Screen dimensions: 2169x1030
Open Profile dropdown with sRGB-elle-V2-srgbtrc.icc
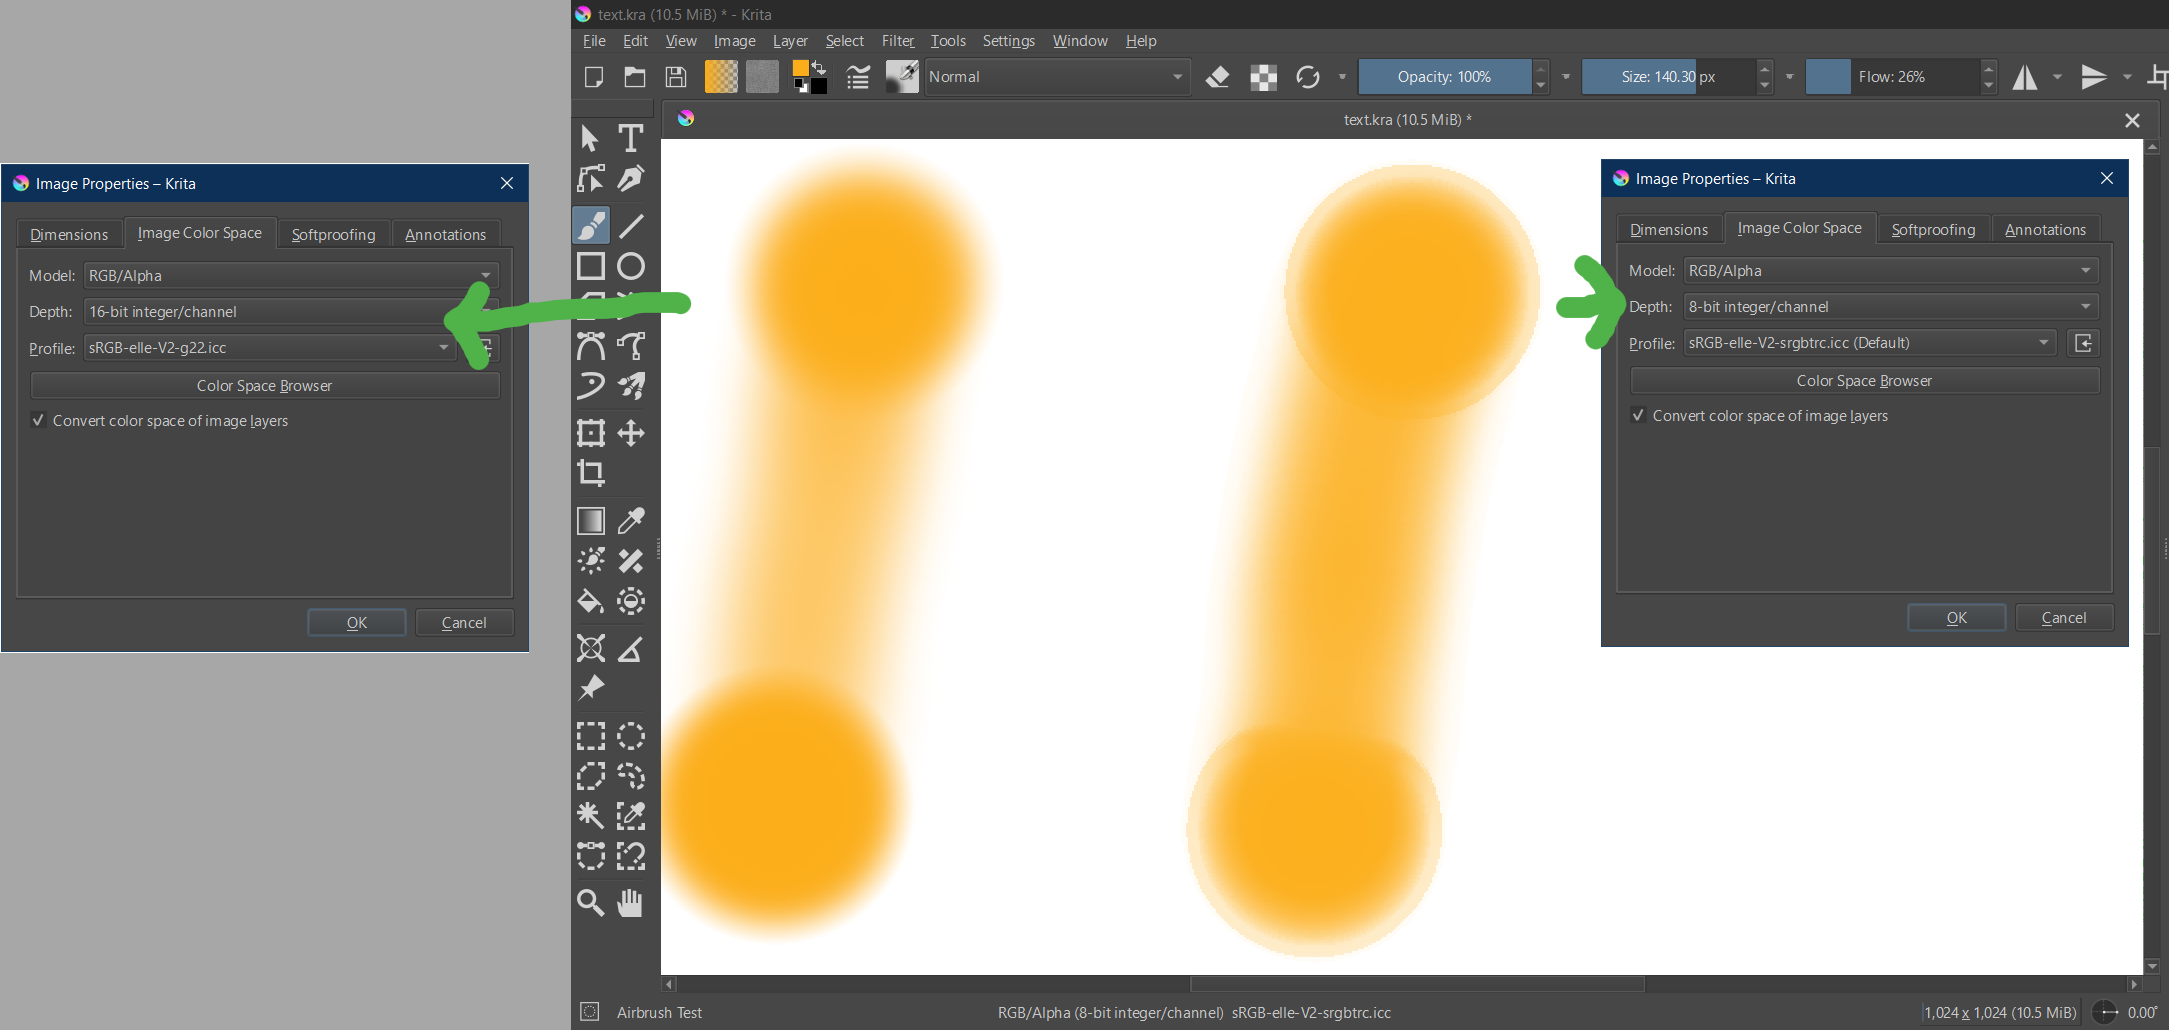[x=1868, y=343]
